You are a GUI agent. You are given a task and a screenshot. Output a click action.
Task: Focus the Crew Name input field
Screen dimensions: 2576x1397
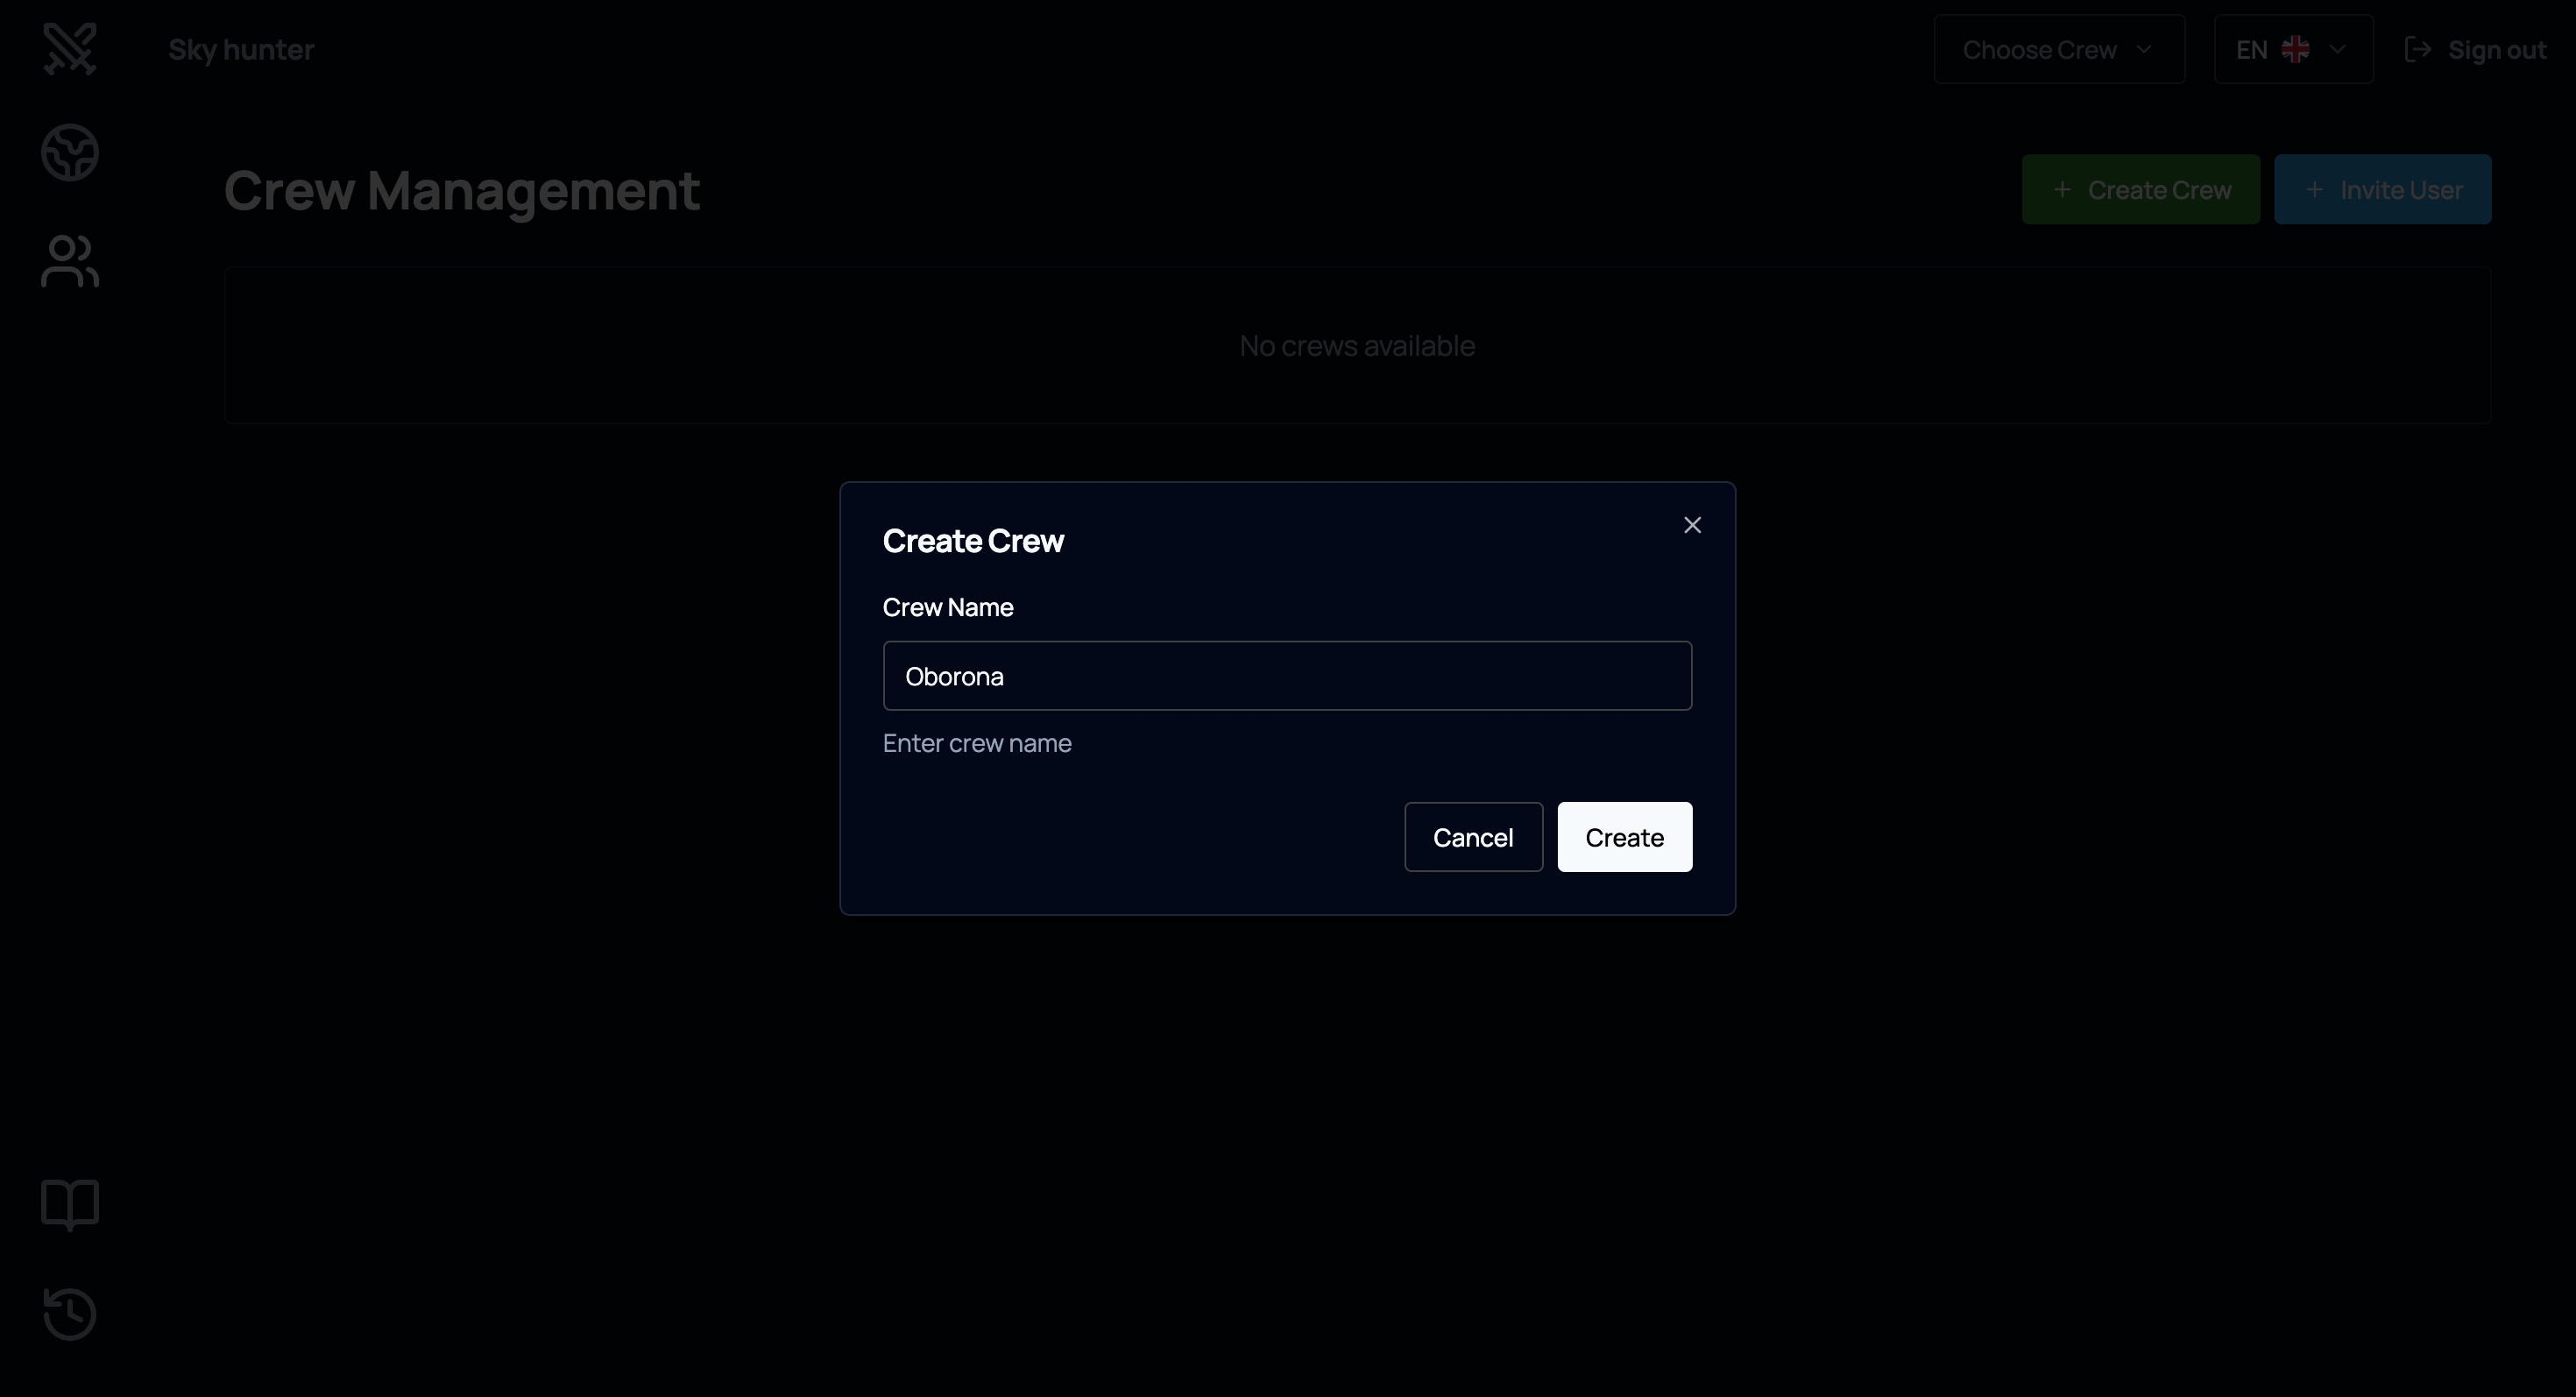click(x=1287, y=676)
